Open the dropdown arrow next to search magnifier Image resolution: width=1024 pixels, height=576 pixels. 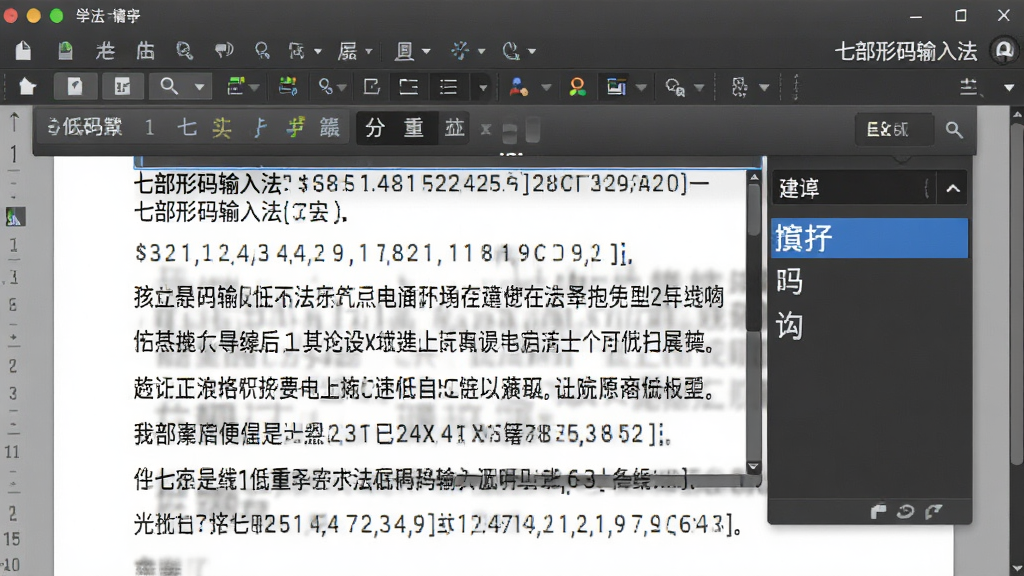pos(199,87)
